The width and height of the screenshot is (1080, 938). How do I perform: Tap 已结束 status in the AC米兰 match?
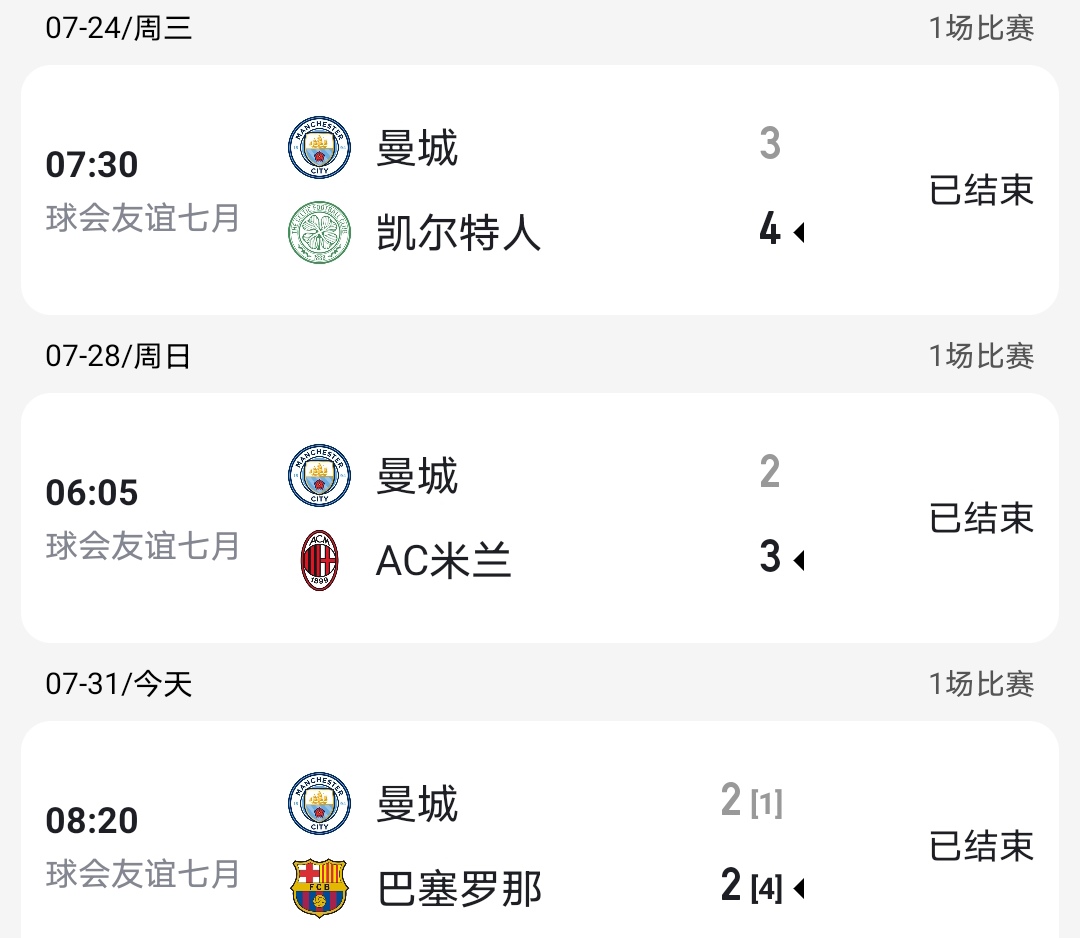click(x=981, y=518)
